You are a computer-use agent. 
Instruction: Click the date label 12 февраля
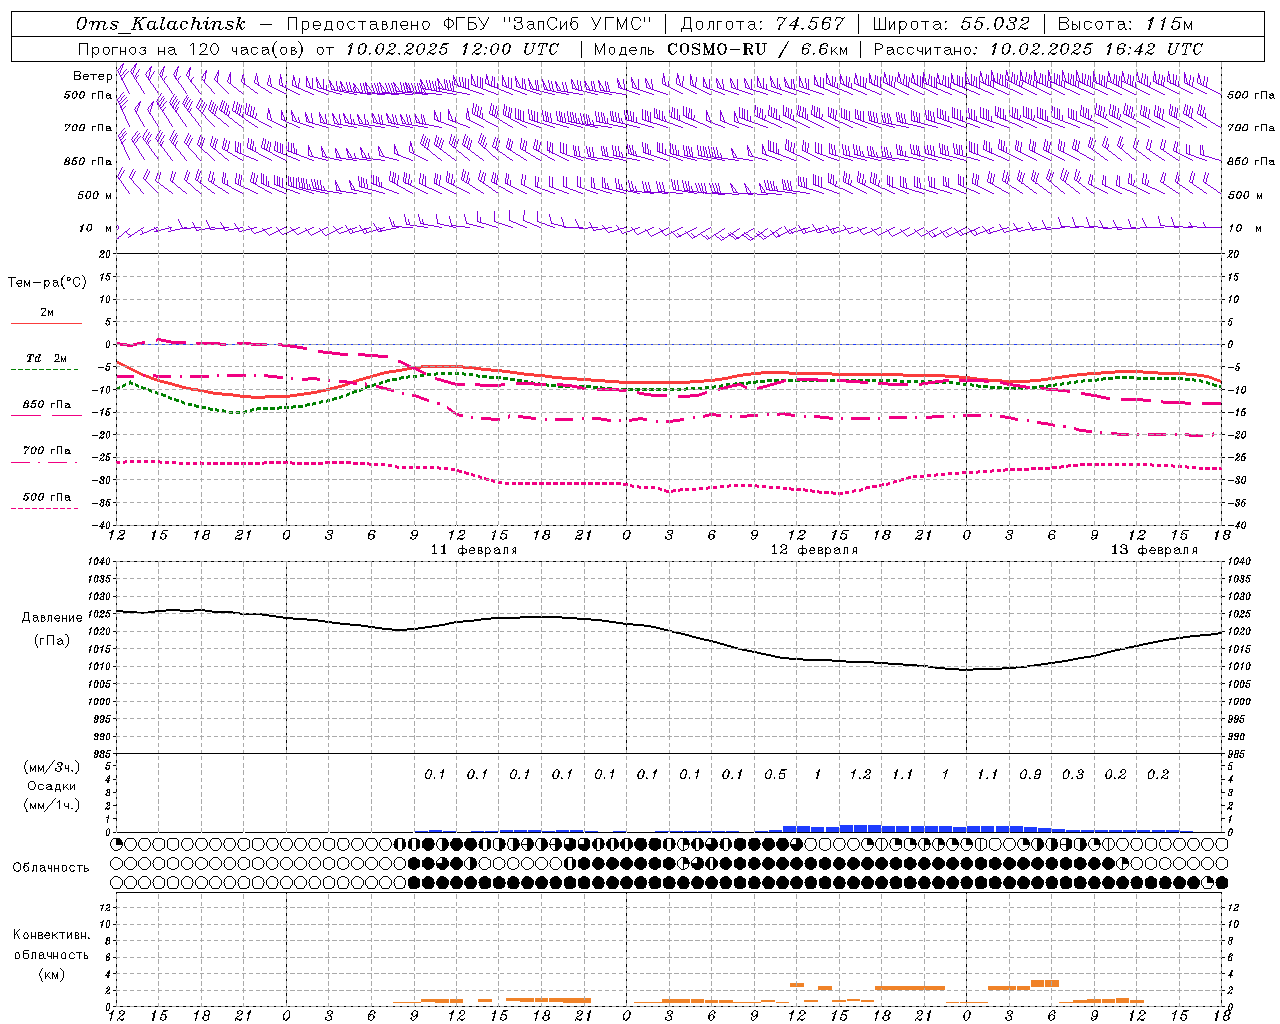pos(814,550)
